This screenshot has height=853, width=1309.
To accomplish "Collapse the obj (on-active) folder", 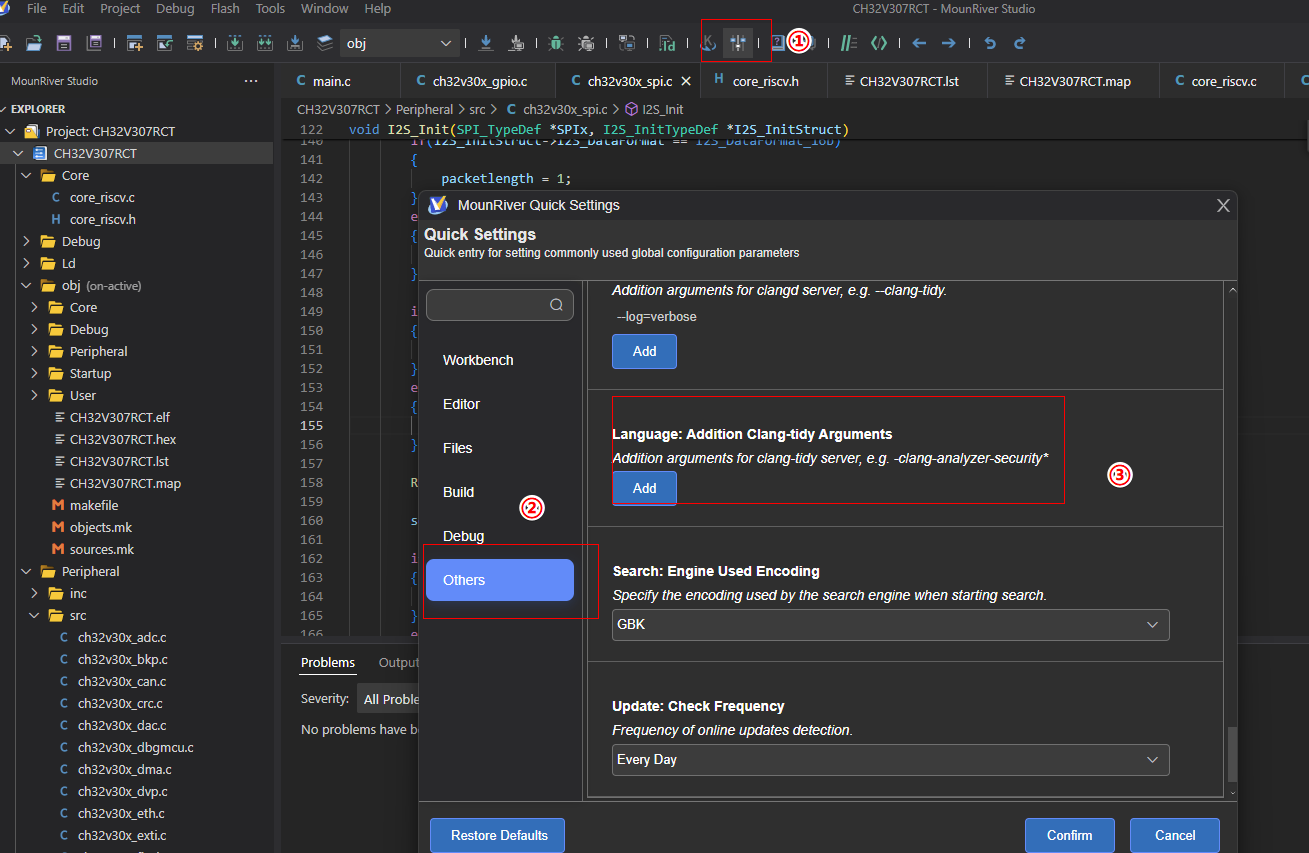I will click(x=27, y=285).
